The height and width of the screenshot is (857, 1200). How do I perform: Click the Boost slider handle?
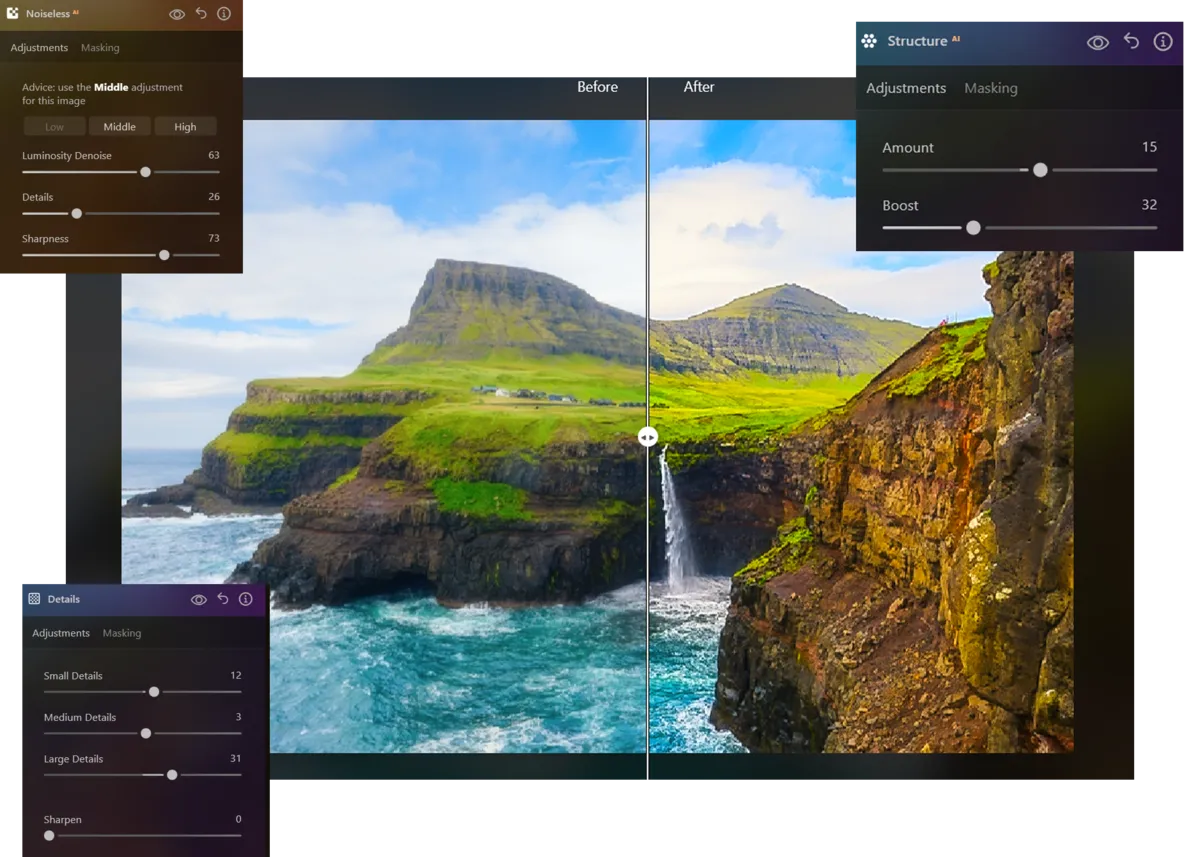[973, 227]
